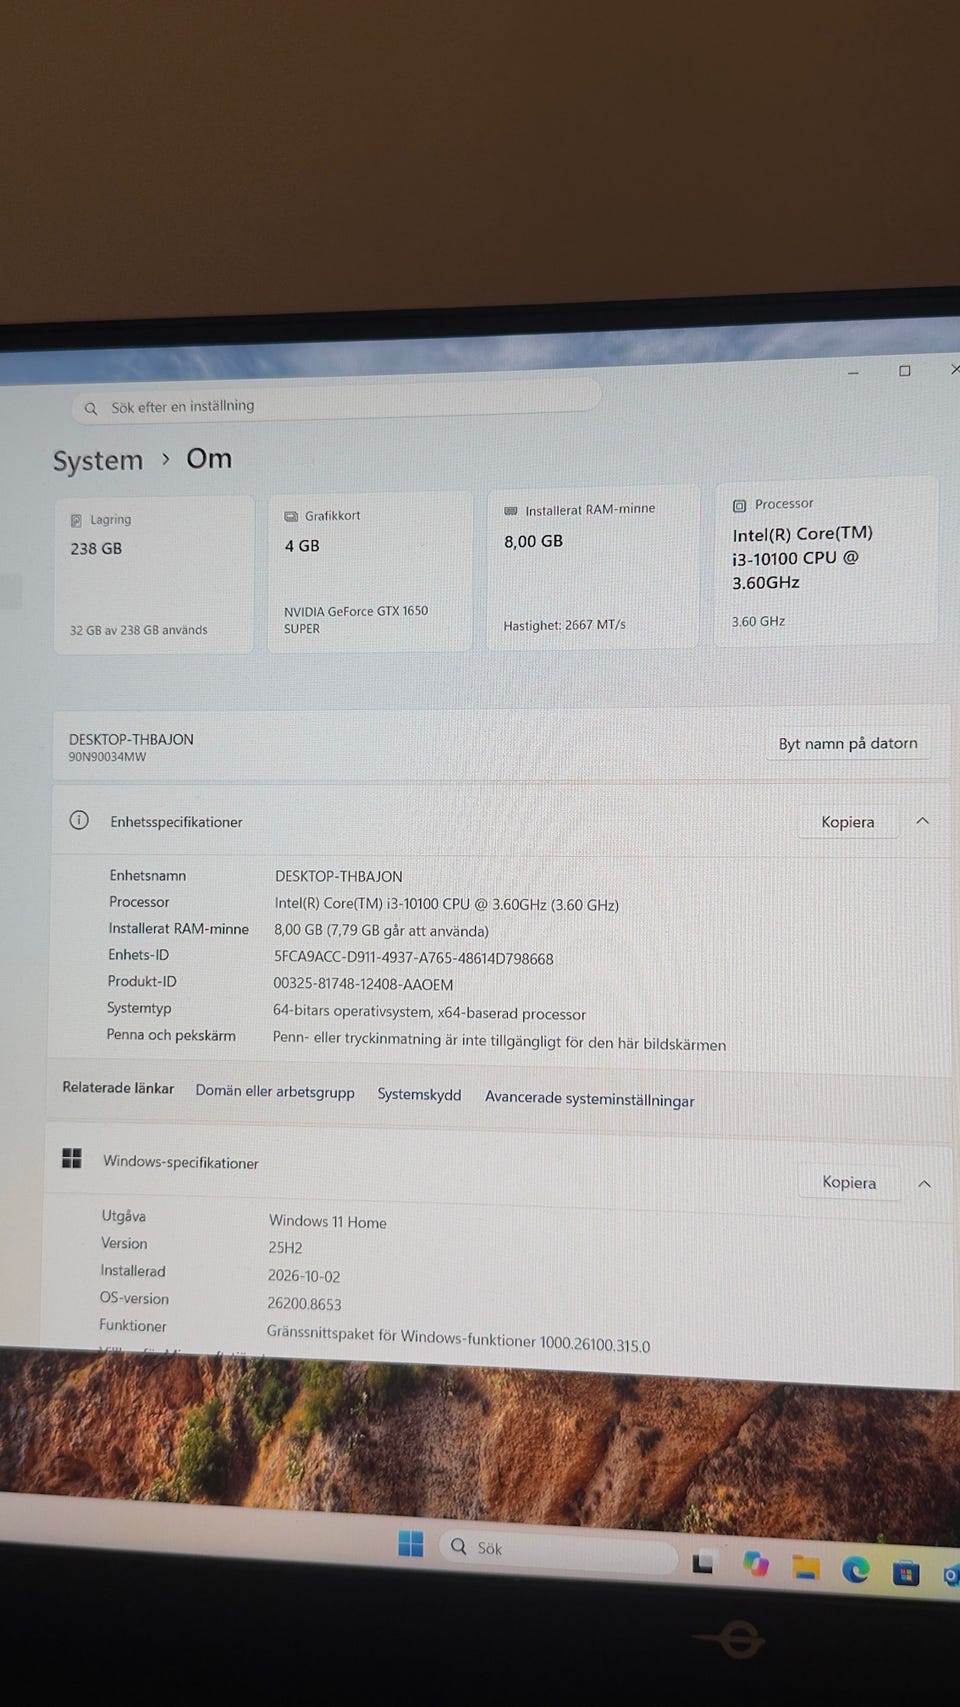
Task: Click the DESKTOP-THBAJON name in Enhetsnamn row
Action: [x=338, y=876]
